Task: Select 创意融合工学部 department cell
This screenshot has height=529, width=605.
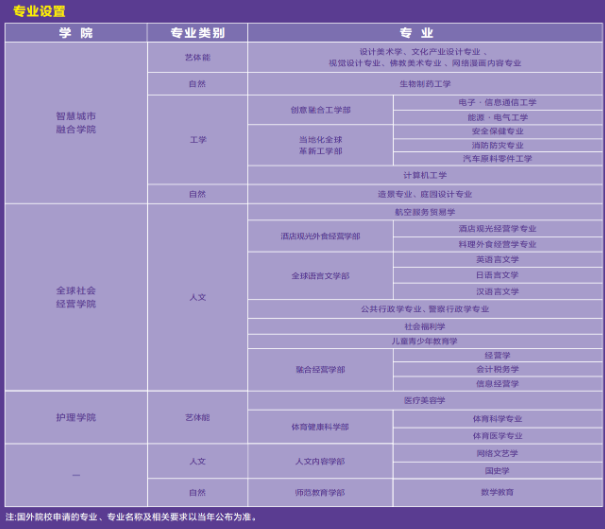Action: pyautogui.click(x=320, y=110)
